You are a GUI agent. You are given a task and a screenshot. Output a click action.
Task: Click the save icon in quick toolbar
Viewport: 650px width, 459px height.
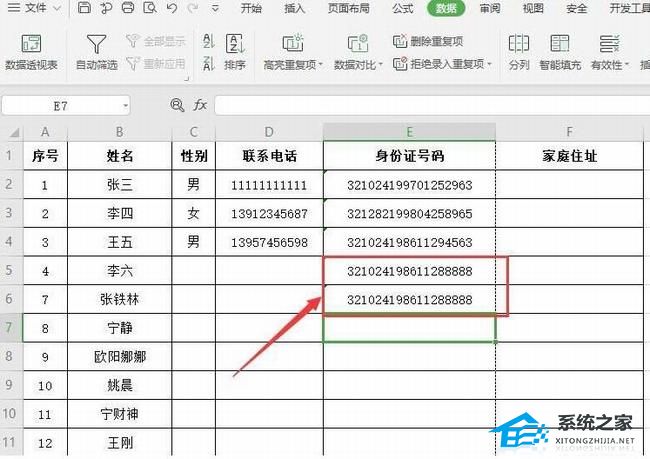[x=84, y=7]
